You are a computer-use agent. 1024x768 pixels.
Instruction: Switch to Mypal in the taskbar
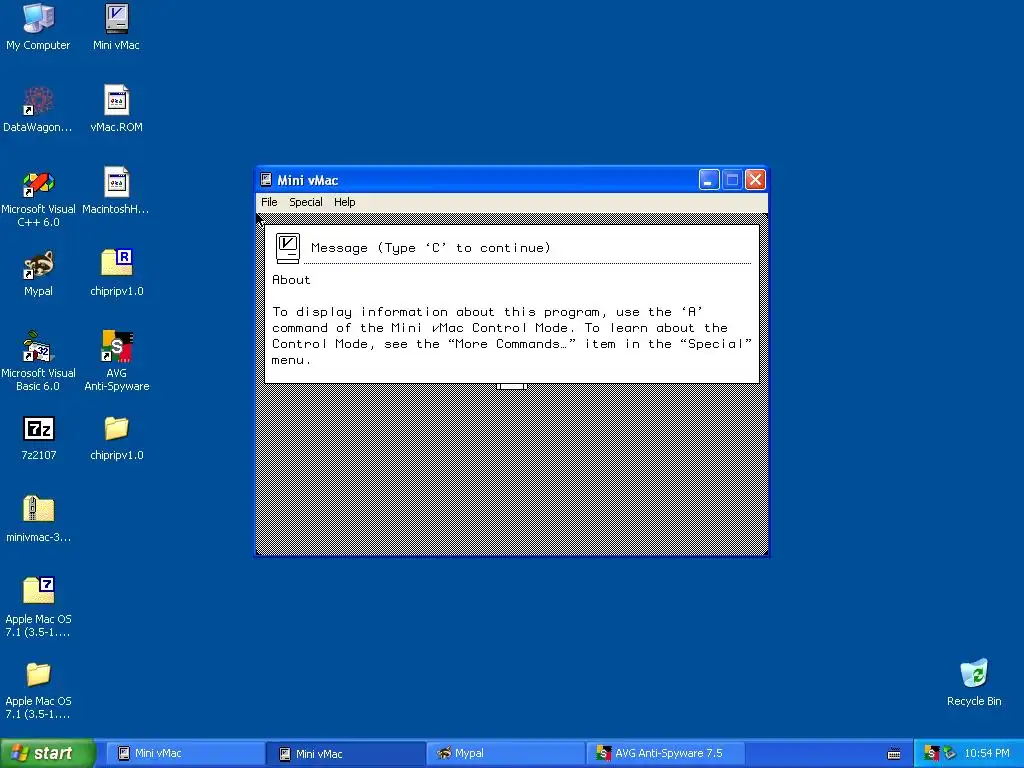pos(506,754)
